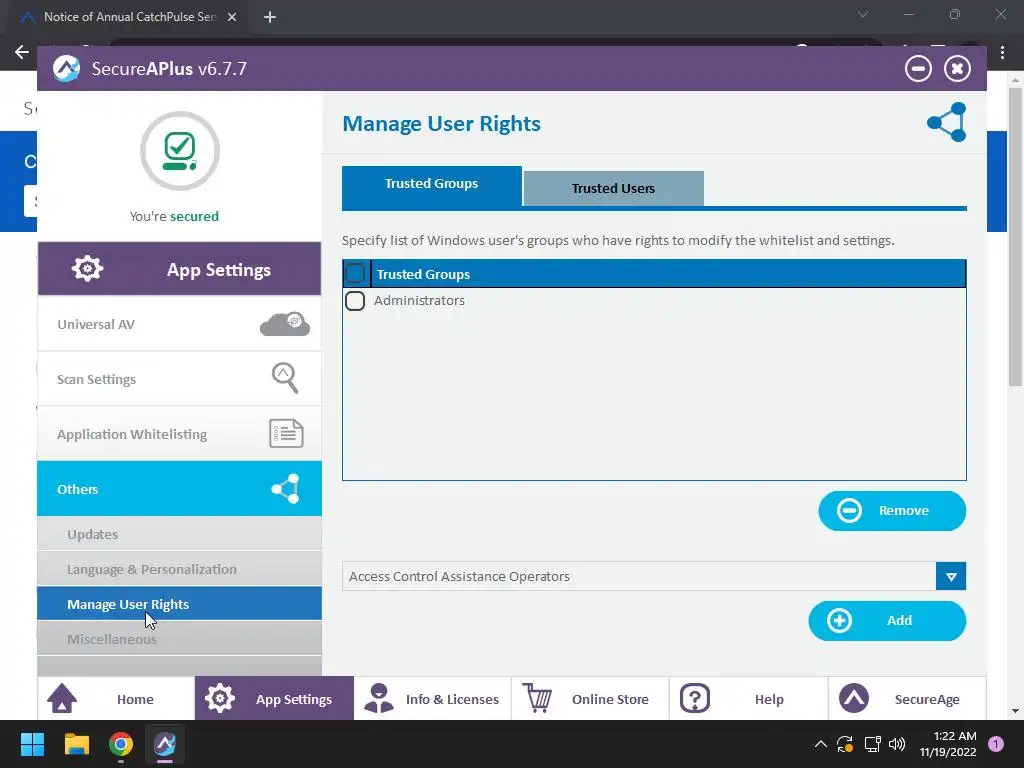Go to Home label in bottom bar
The height and width of the screenshot is (768, 1024).
(135, 699)
